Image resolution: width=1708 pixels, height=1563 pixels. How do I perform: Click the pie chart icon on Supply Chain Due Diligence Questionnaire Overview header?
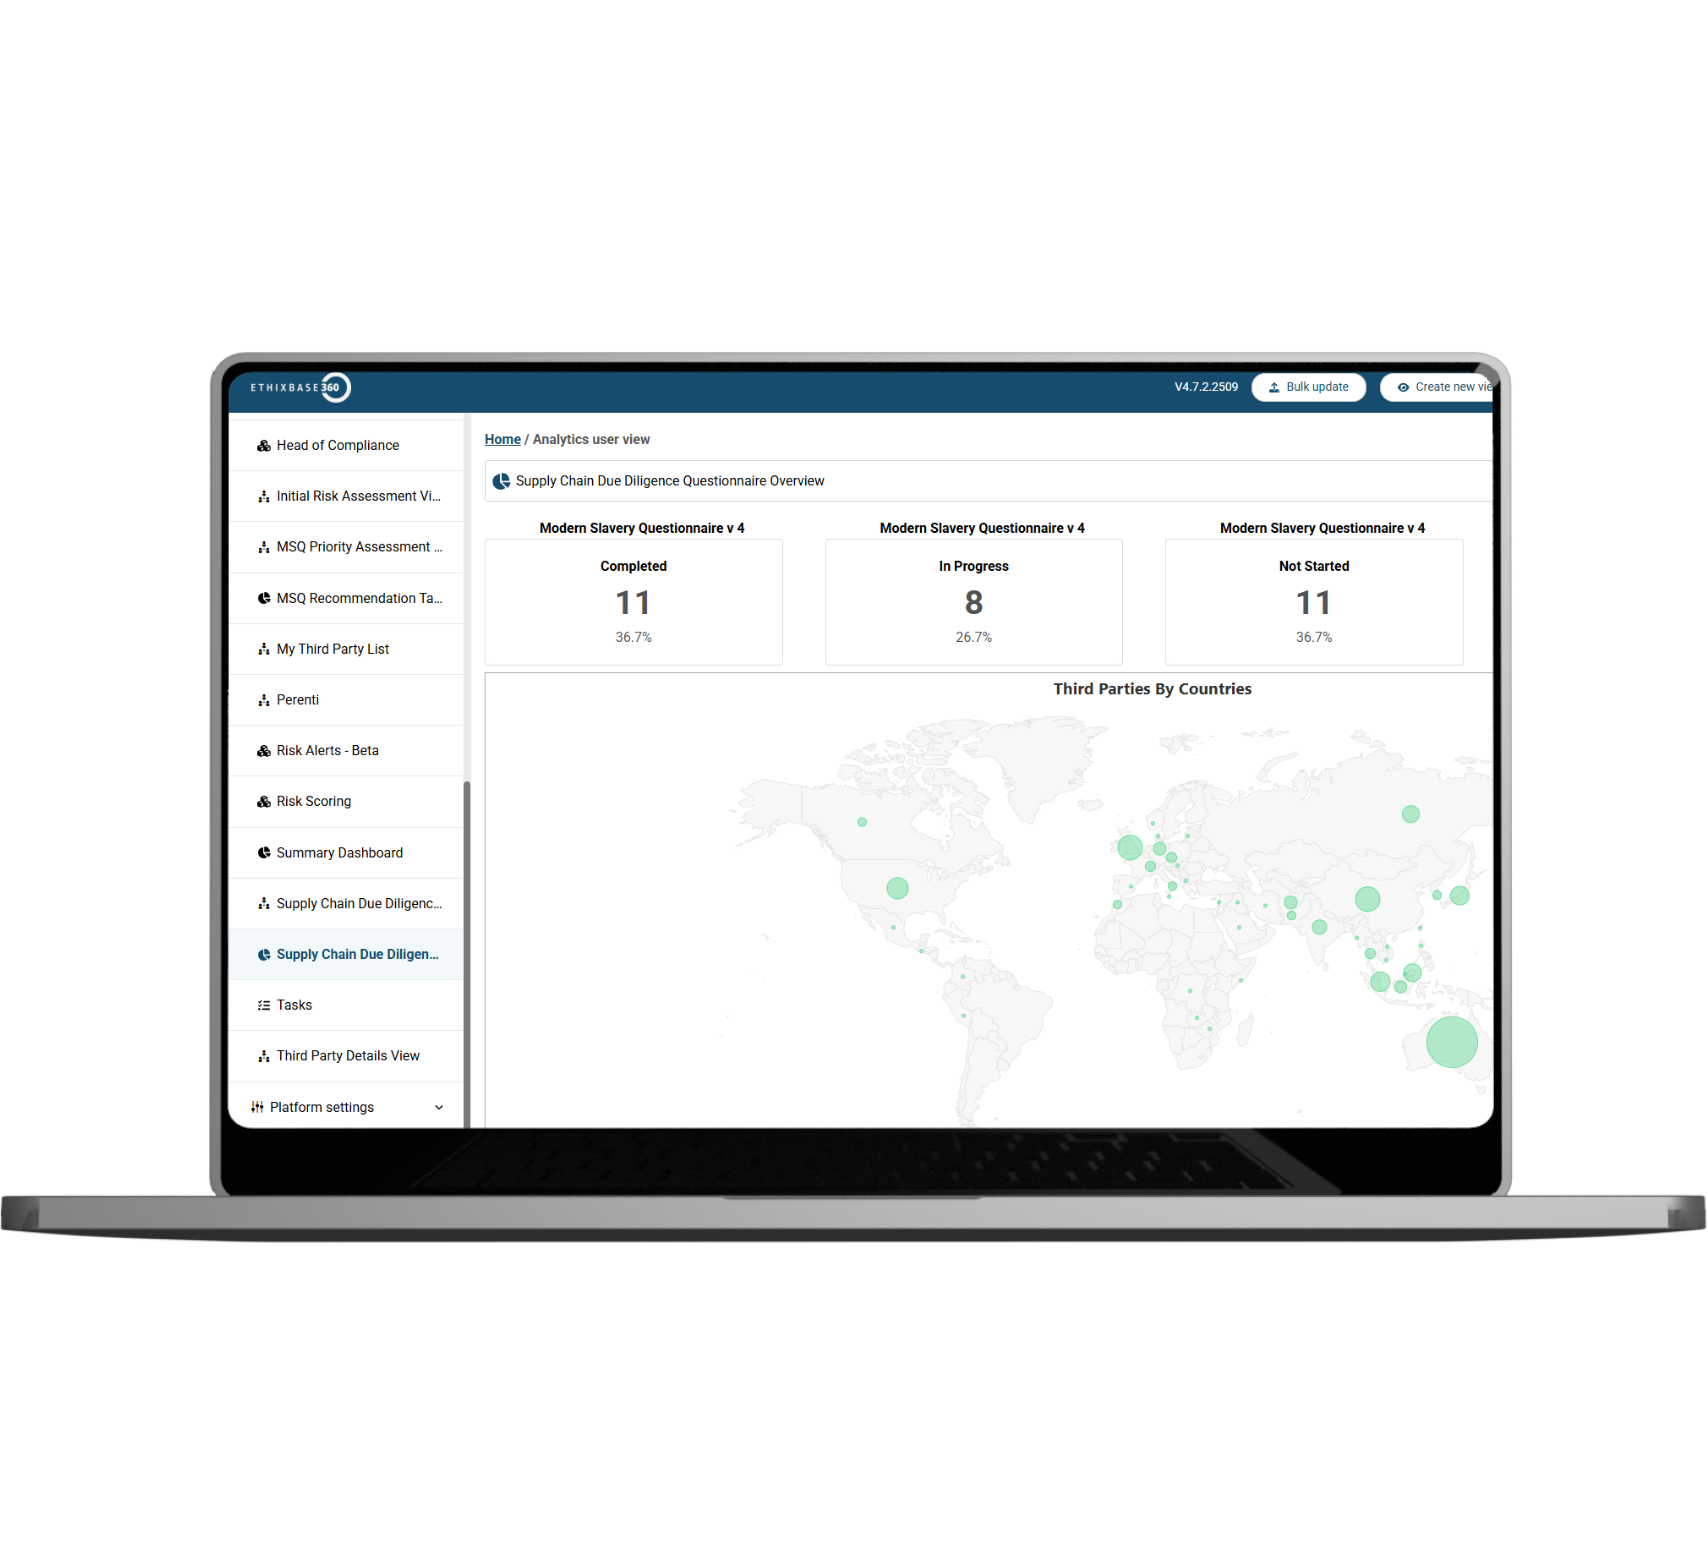[x=500, y=480]
